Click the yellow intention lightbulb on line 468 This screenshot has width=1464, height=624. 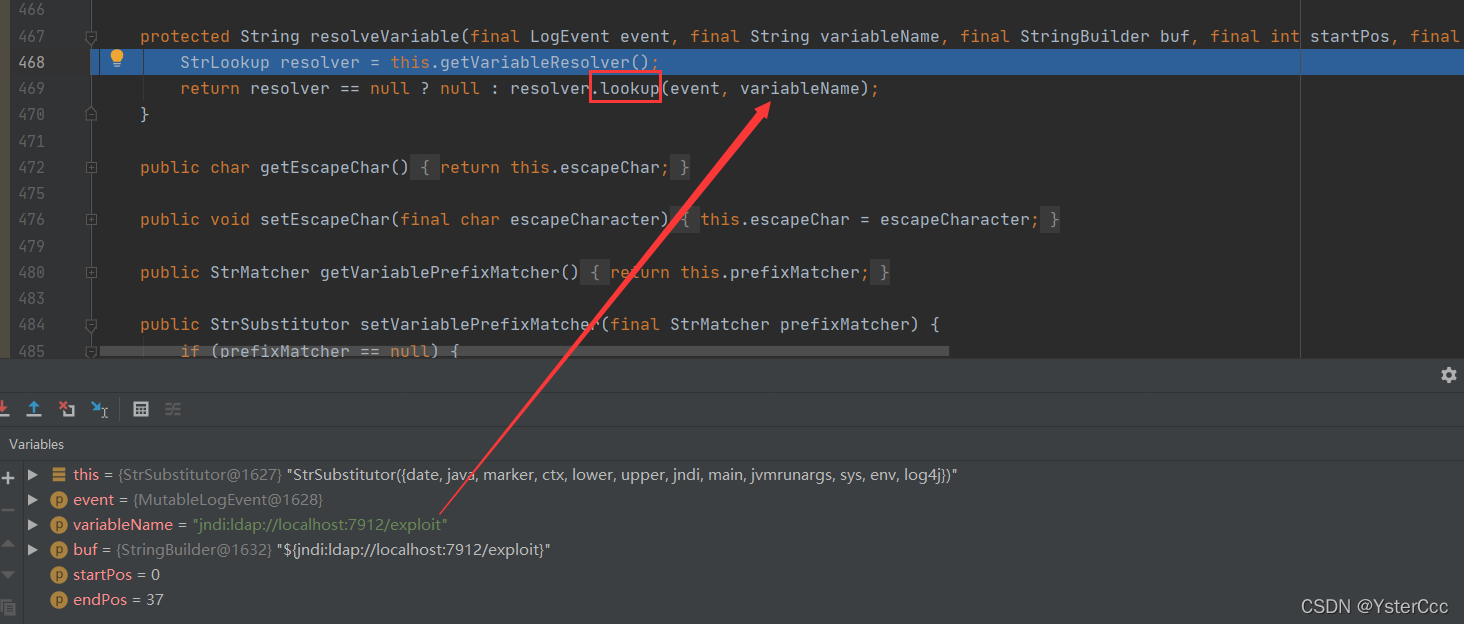coord(117,58)
